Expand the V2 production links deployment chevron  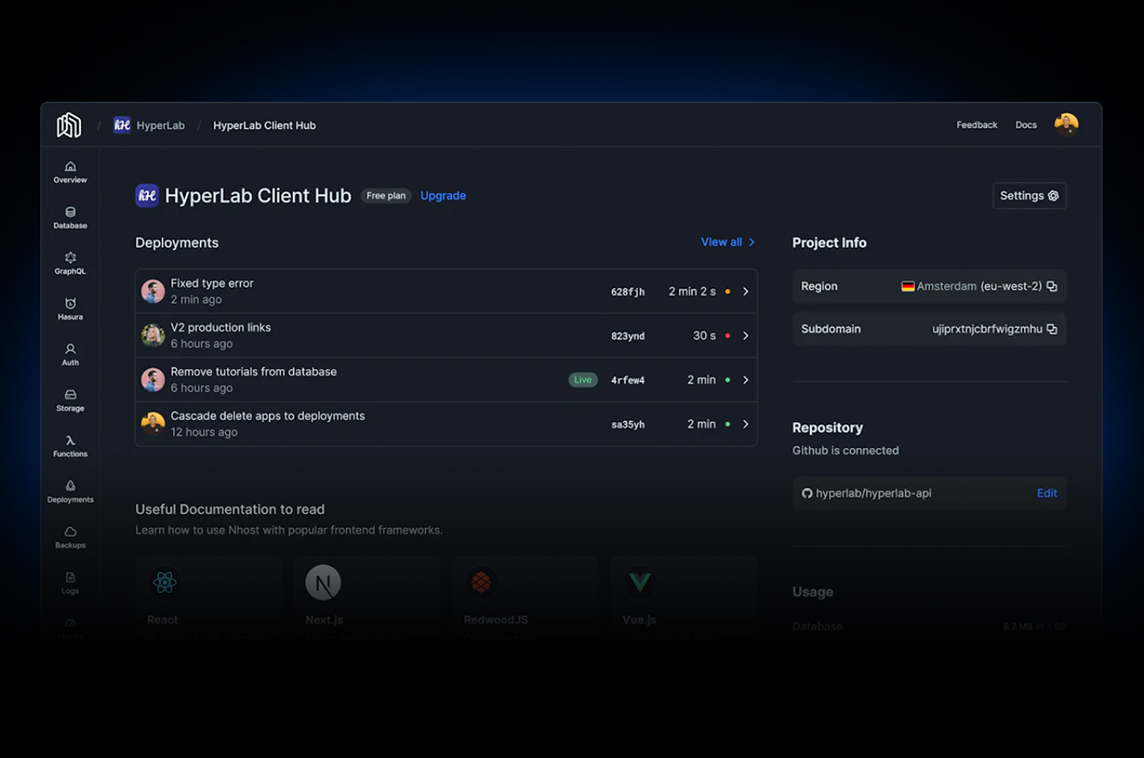(746, 336)
